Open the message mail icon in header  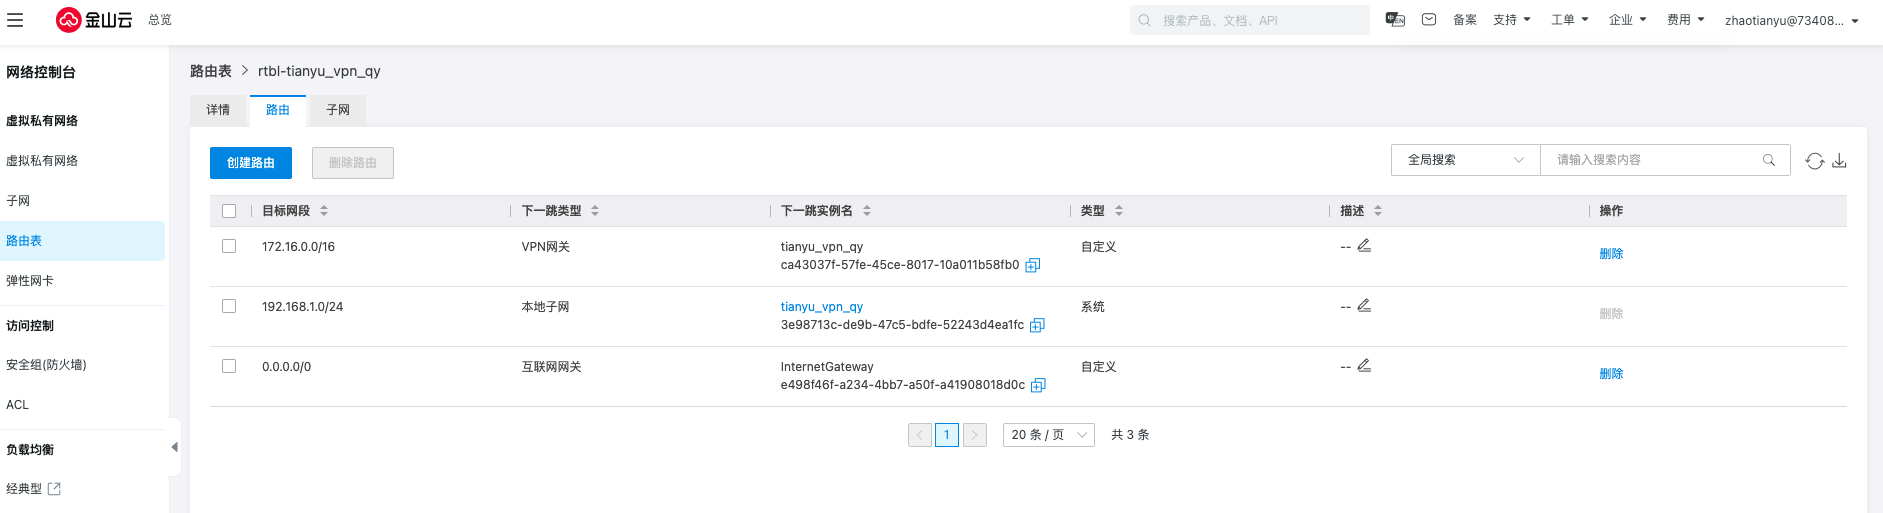[x=1429, y=20]
